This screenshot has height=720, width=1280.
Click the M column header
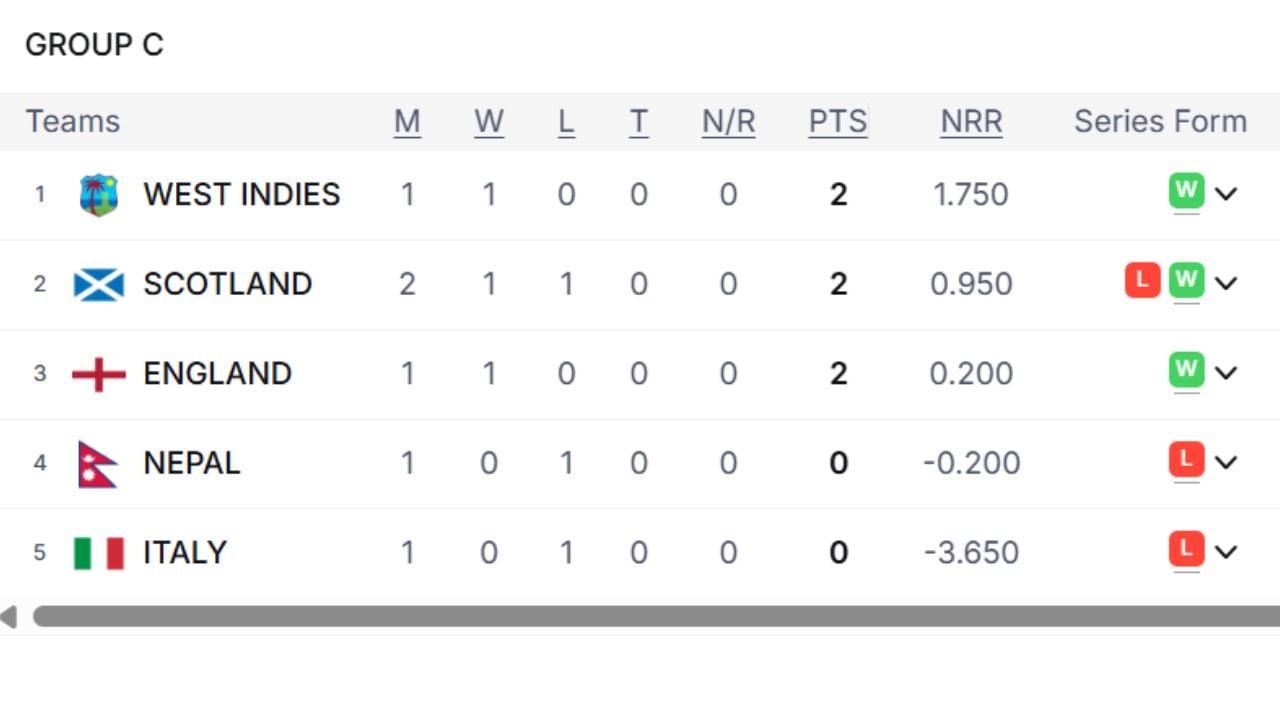point(408,121)
